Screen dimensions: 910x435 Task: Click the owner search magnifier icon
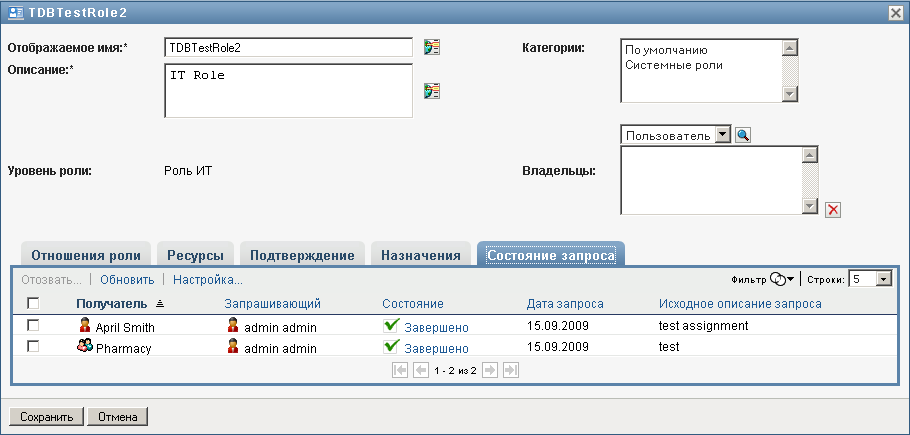743,135
